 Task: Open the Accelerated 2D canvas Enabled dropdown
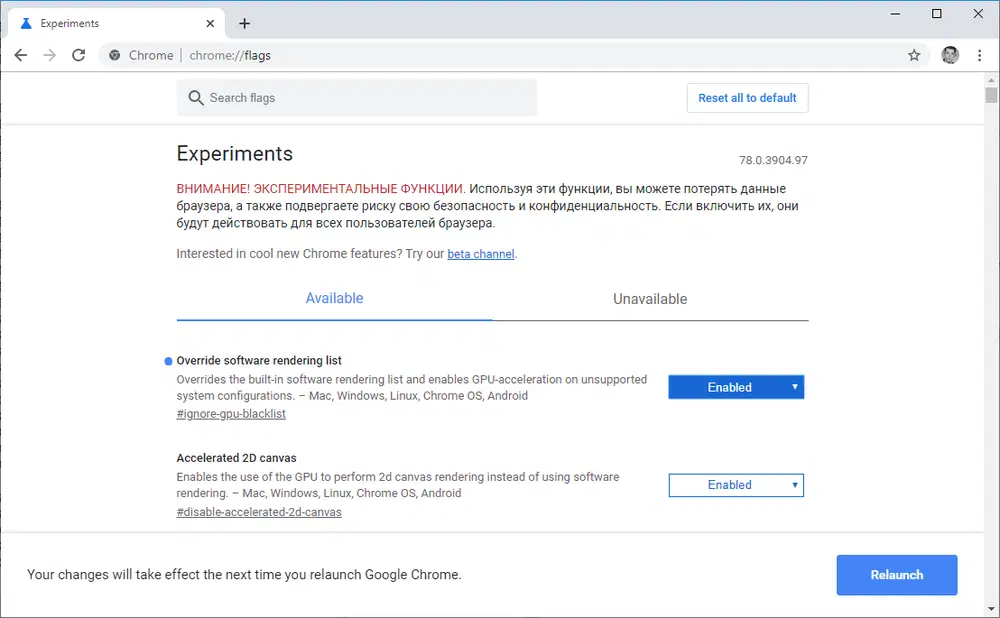click(736, 485)
